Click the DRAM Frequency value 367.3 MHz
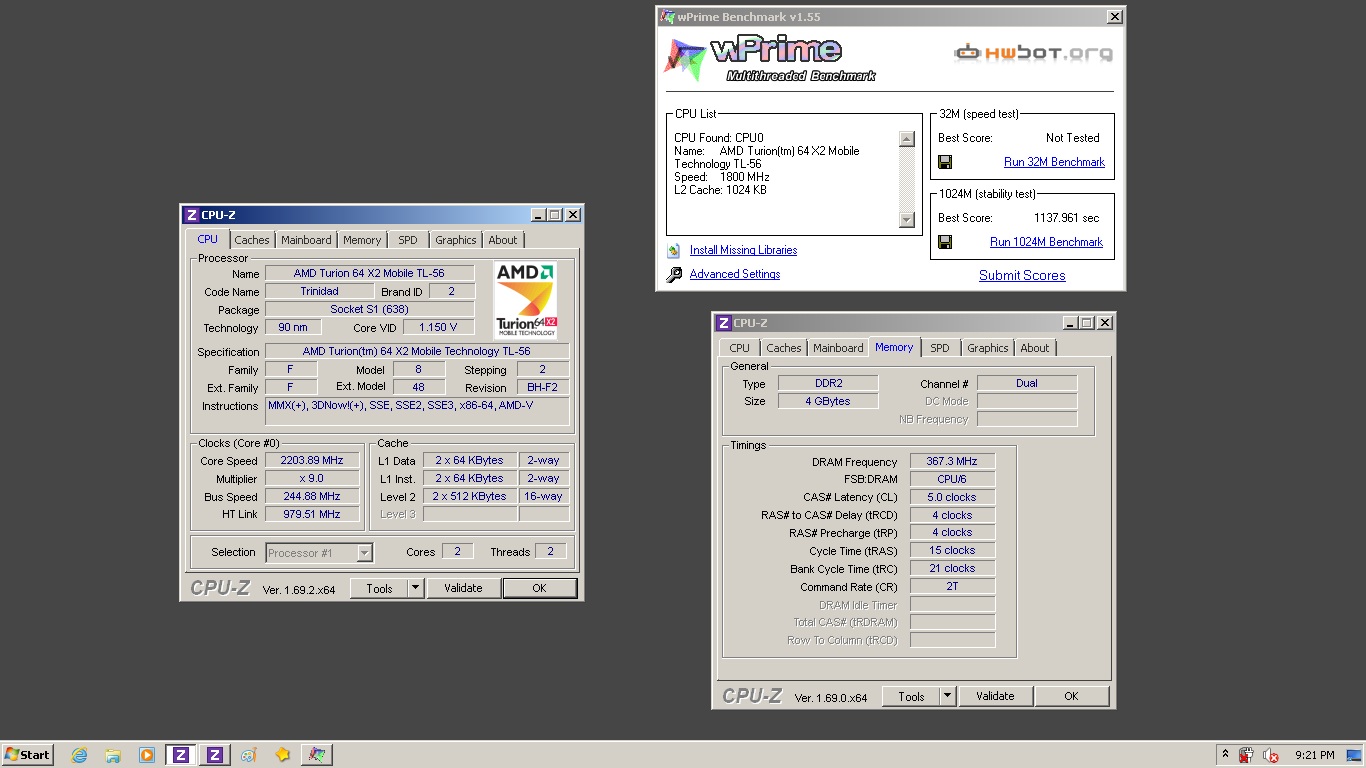 (952, 462)
